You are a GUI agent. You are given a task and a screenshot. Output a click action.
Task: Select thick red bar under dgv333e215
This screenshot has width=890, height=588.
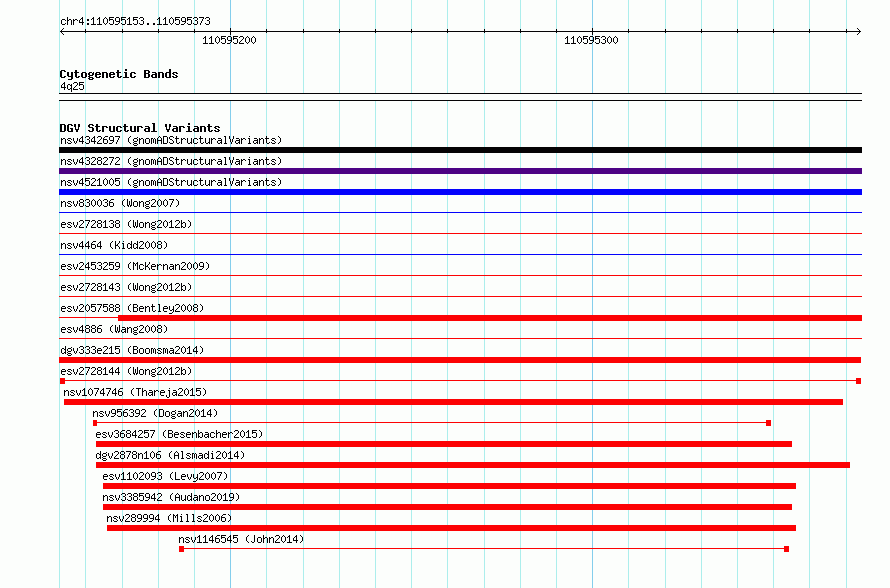click(x=460, y=360)
